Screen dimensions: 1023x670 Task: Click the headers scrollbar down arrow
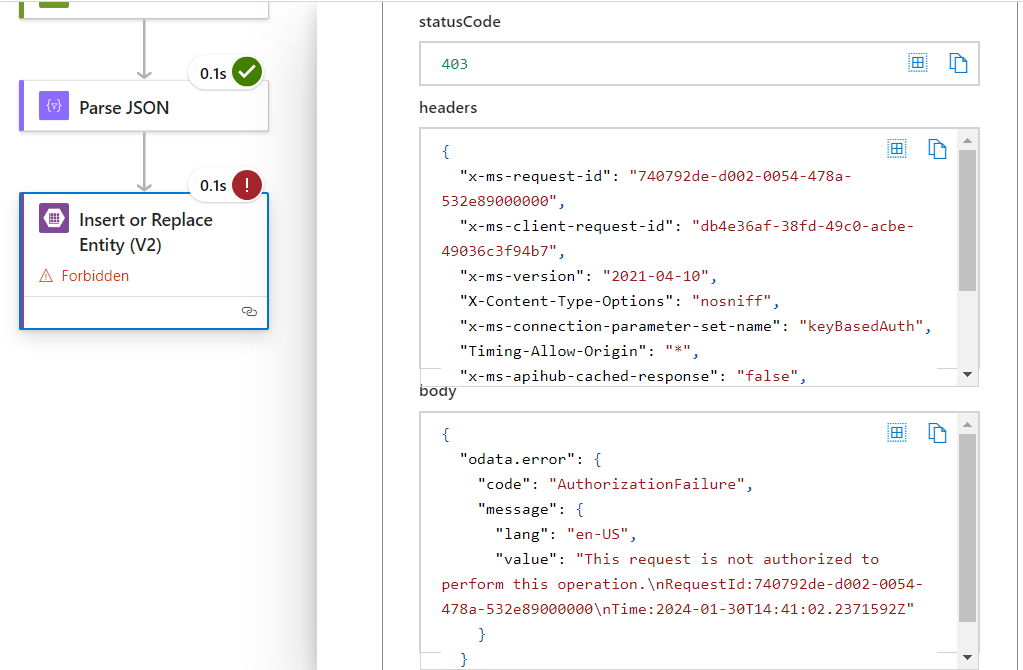point(967,374)
